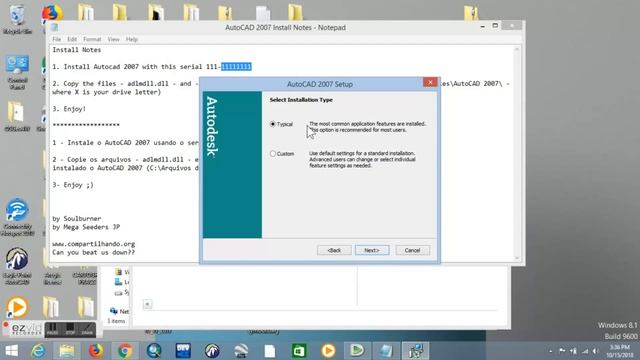The width and height of the screenshot is (640, 360).
Task: Click the Notepad title bar icon
Action: [x=55, y=27]
